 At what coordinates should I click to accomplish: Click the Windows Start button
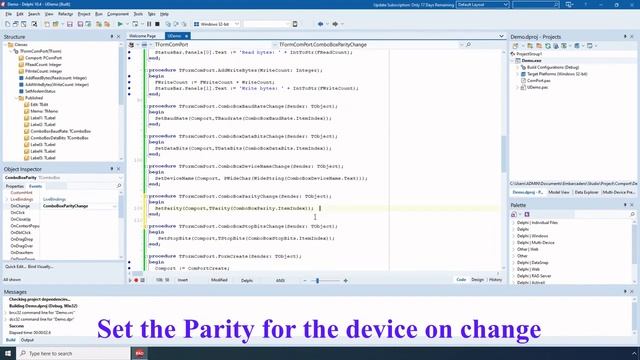(8, 353)
